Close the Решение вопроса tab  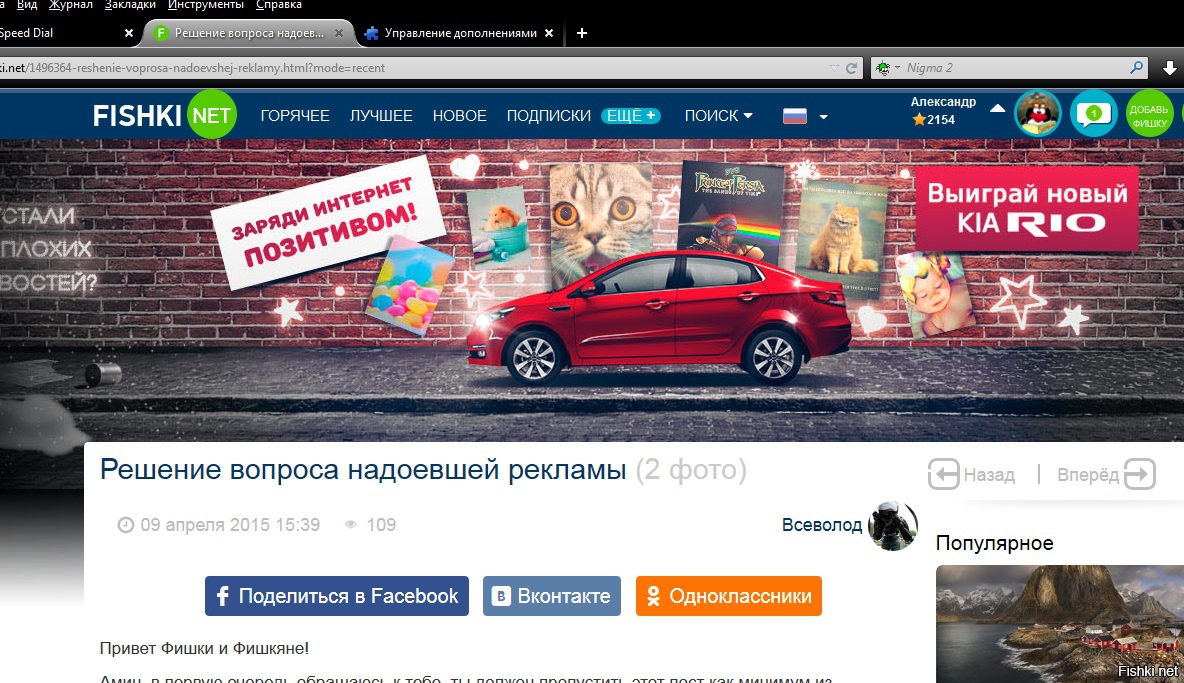(x=339, y=33)
